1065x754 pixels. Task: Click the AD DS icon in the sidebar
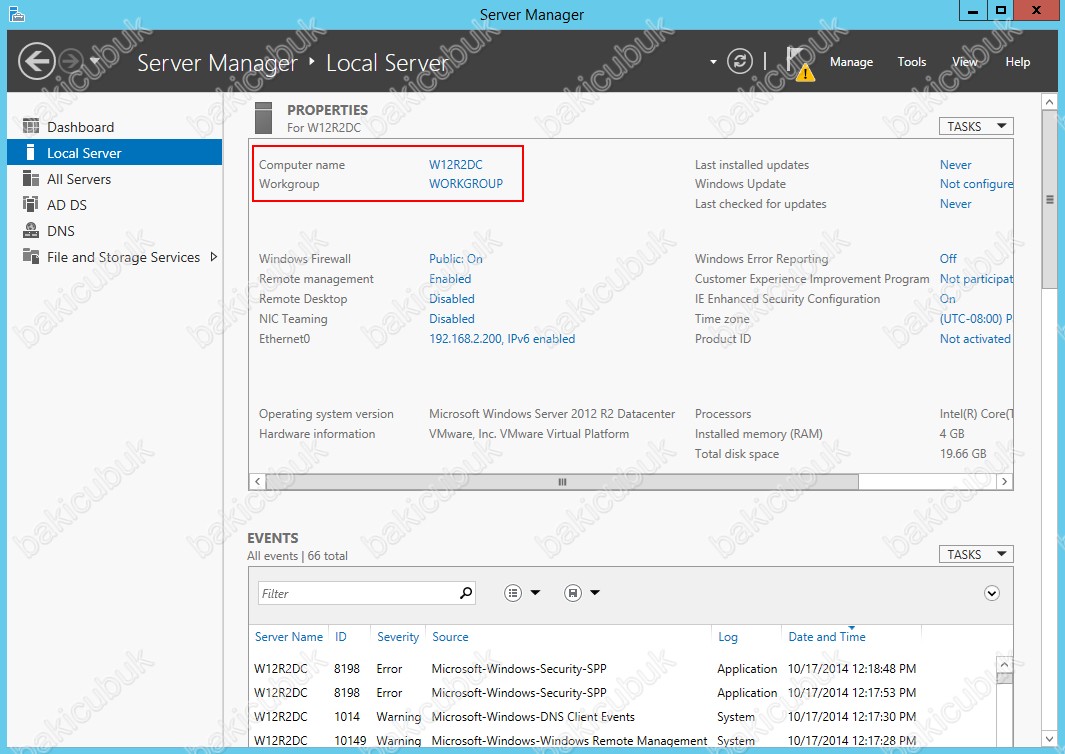(31, 204)
